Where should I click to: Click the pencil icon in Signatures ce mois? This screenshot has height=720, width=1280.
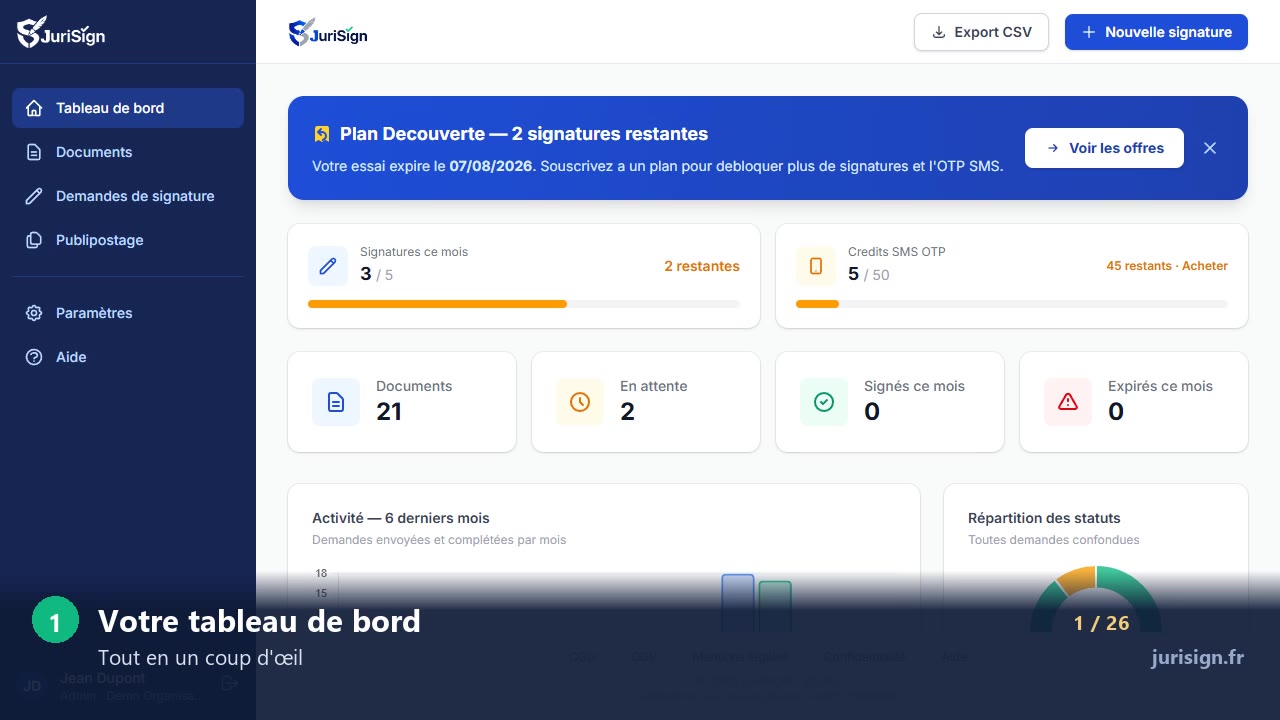328,266
